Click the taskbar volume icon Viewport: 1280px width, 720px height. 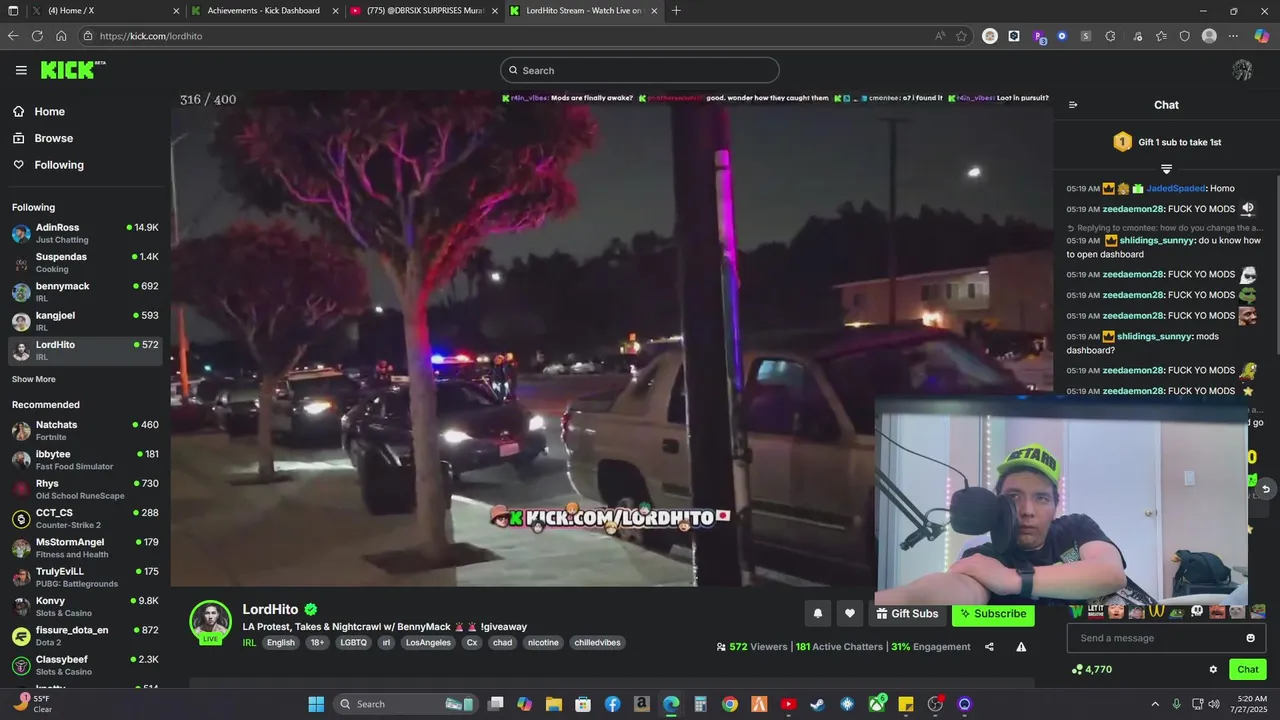tap(1214, 704)
